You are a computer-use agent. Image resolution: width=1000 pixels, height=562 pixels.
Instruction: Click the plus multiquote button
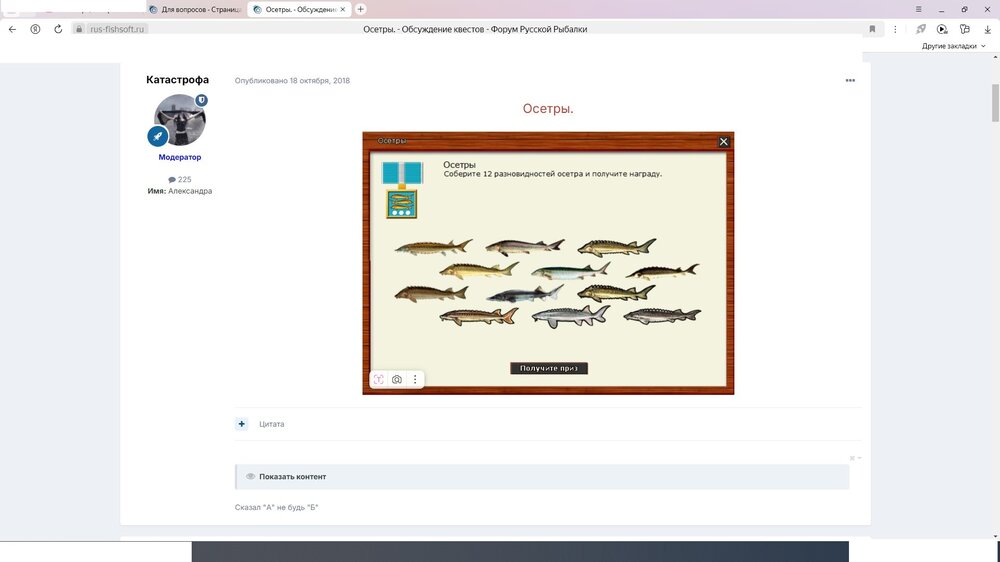pos(242,424)
